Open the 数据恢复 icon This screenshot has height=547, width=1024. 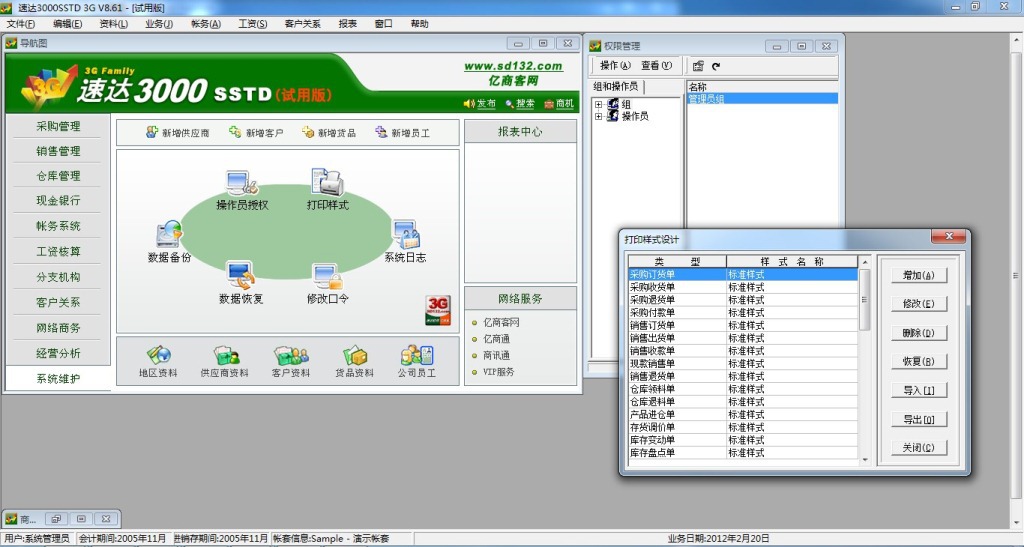click(240, 275)
